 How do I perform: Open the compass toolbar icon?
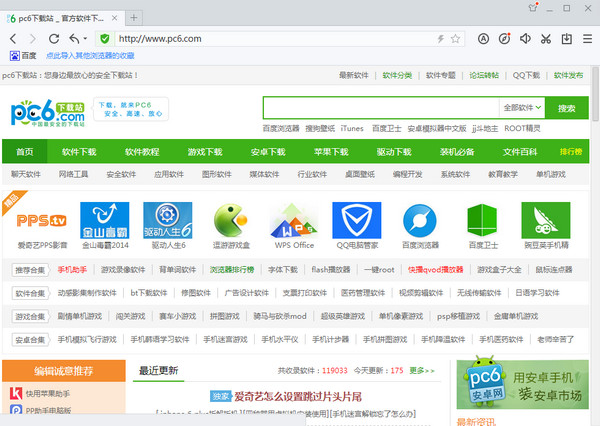[505, 39]
